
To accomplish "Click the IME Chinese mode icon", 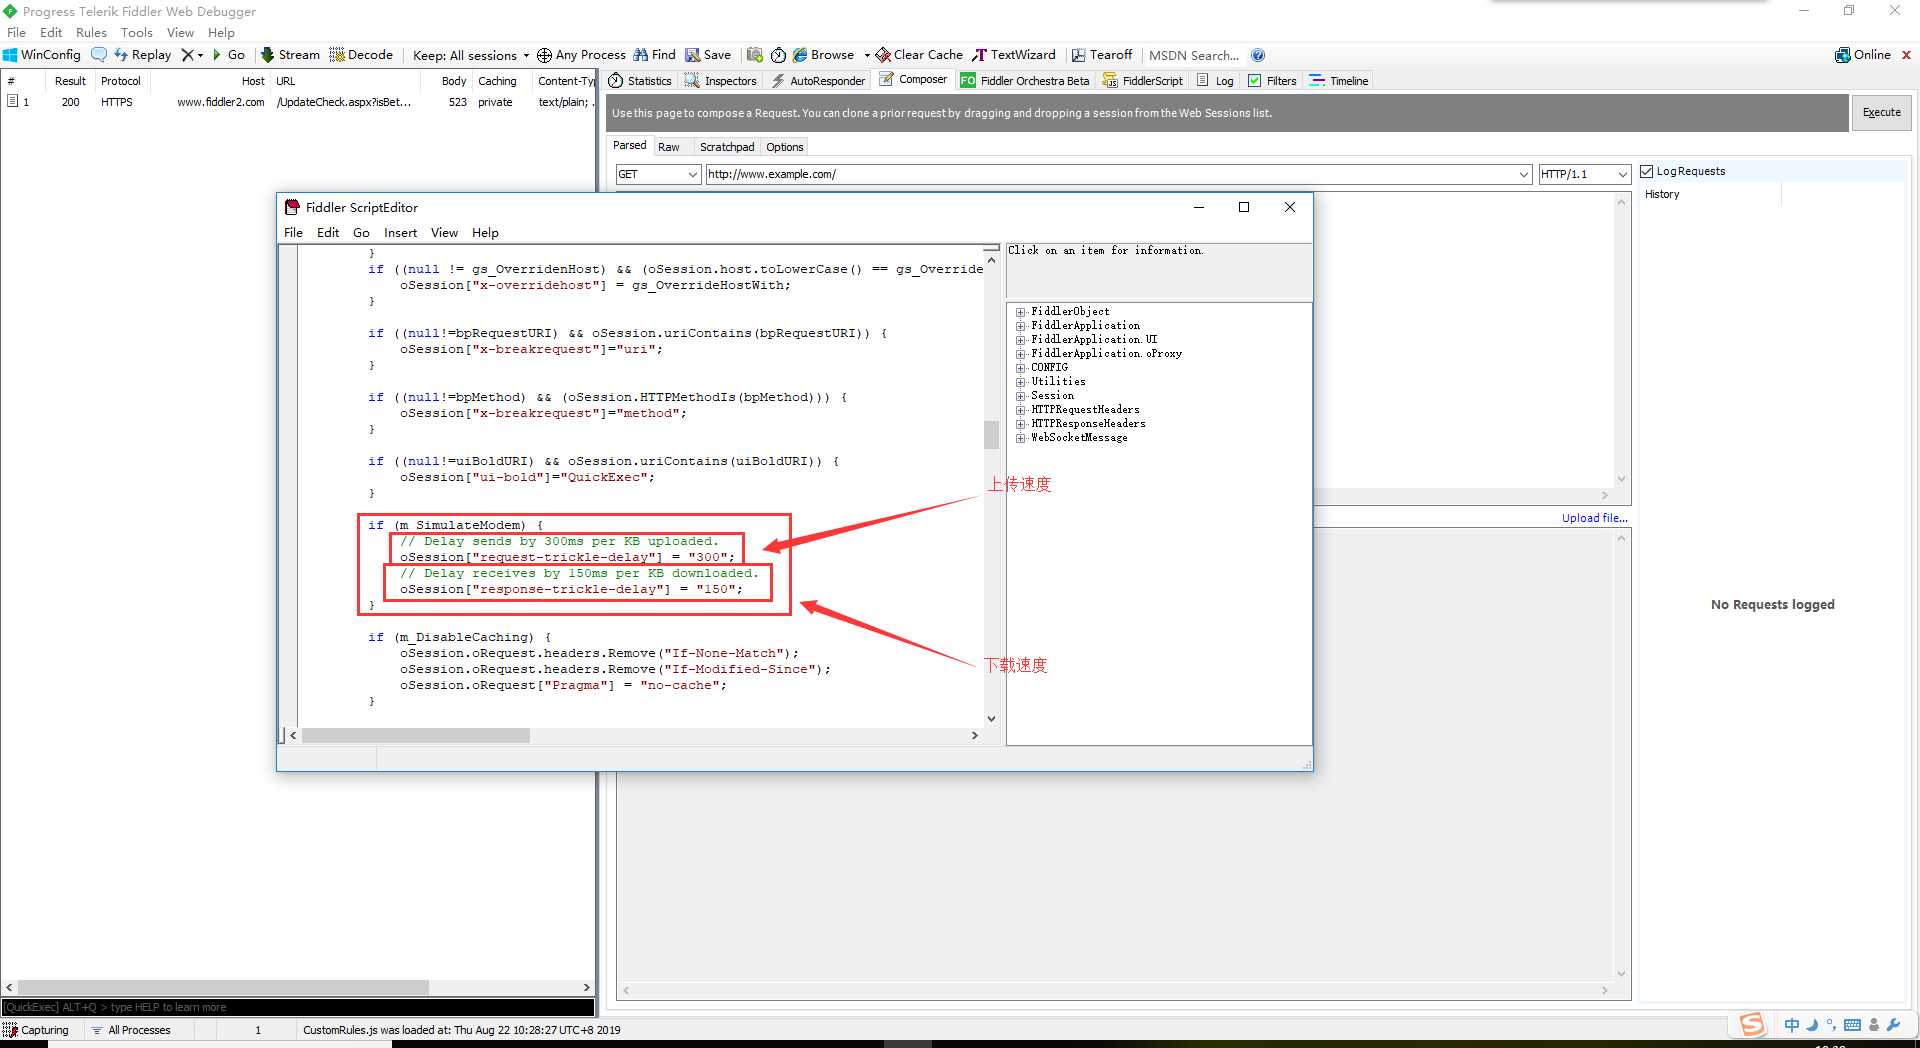I will pos(1791,1025).
